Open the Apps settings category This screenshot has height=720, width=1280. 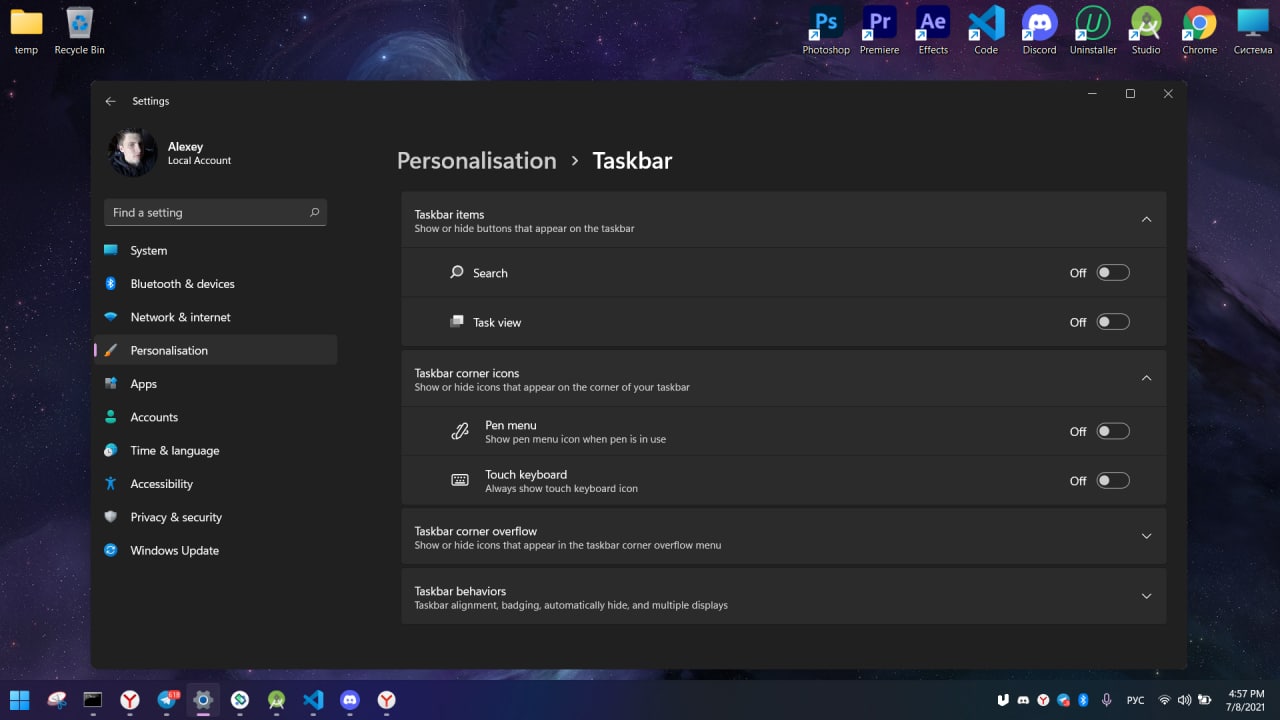(x=216, y=384)
